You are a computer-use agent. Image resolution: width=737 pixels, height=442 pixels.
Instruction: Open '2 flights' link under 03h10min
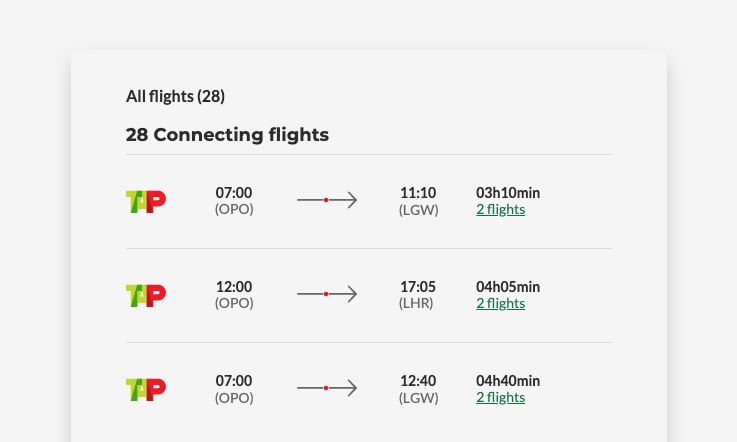500,210
